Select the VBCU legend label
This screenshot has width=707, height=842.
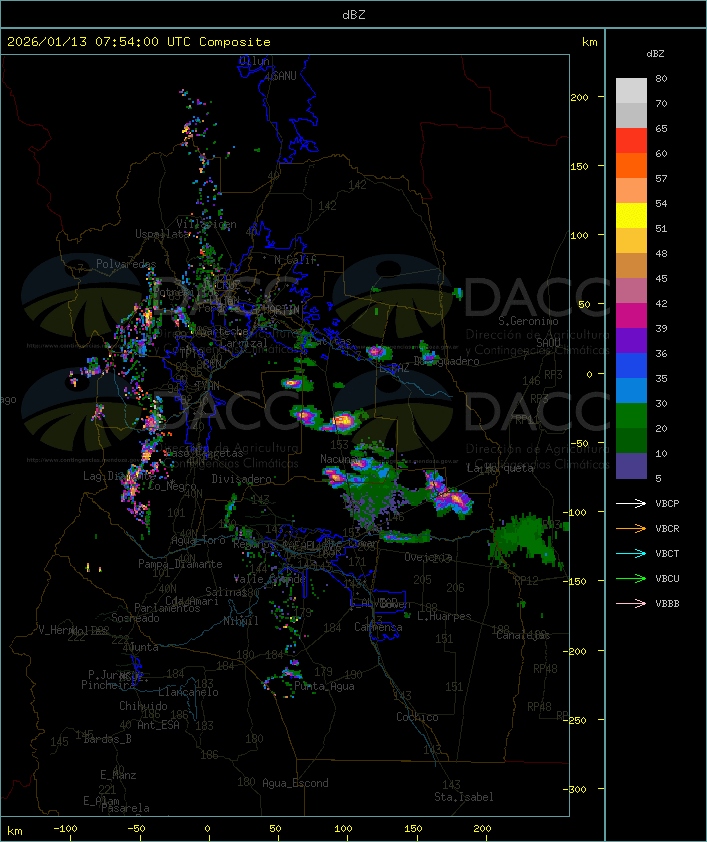(667, 578)
